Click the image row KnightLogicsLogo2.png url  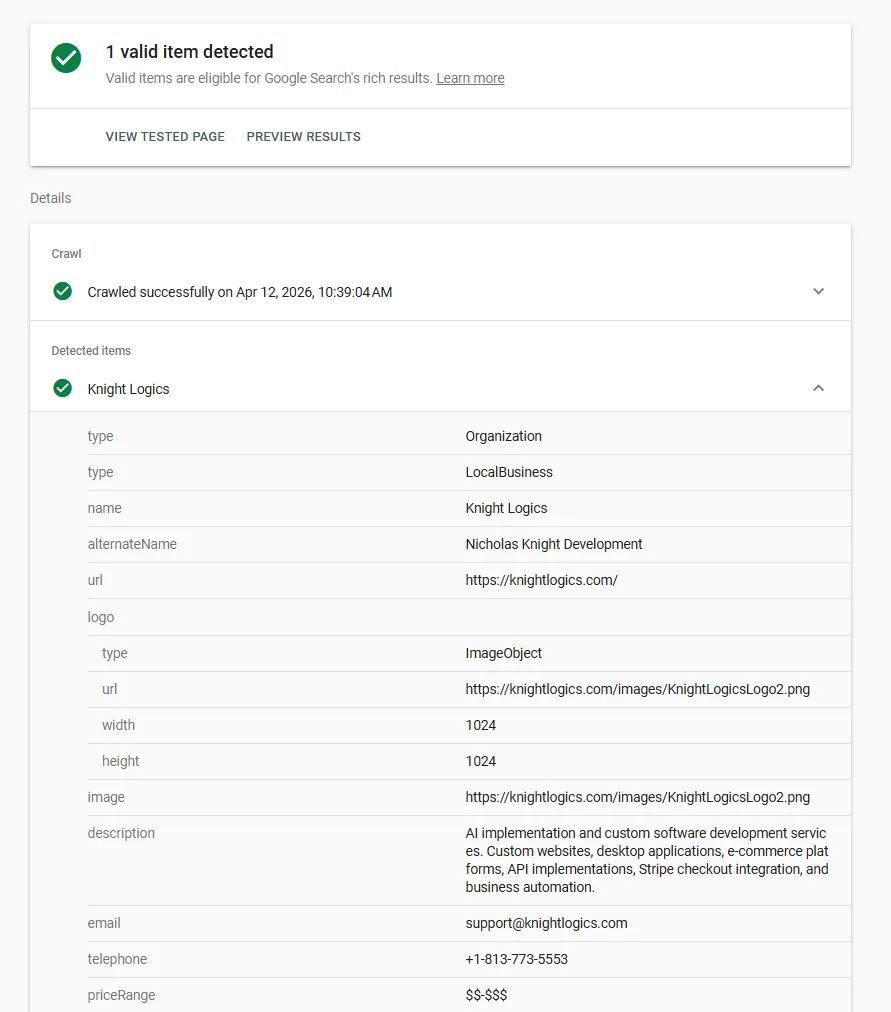637,798
